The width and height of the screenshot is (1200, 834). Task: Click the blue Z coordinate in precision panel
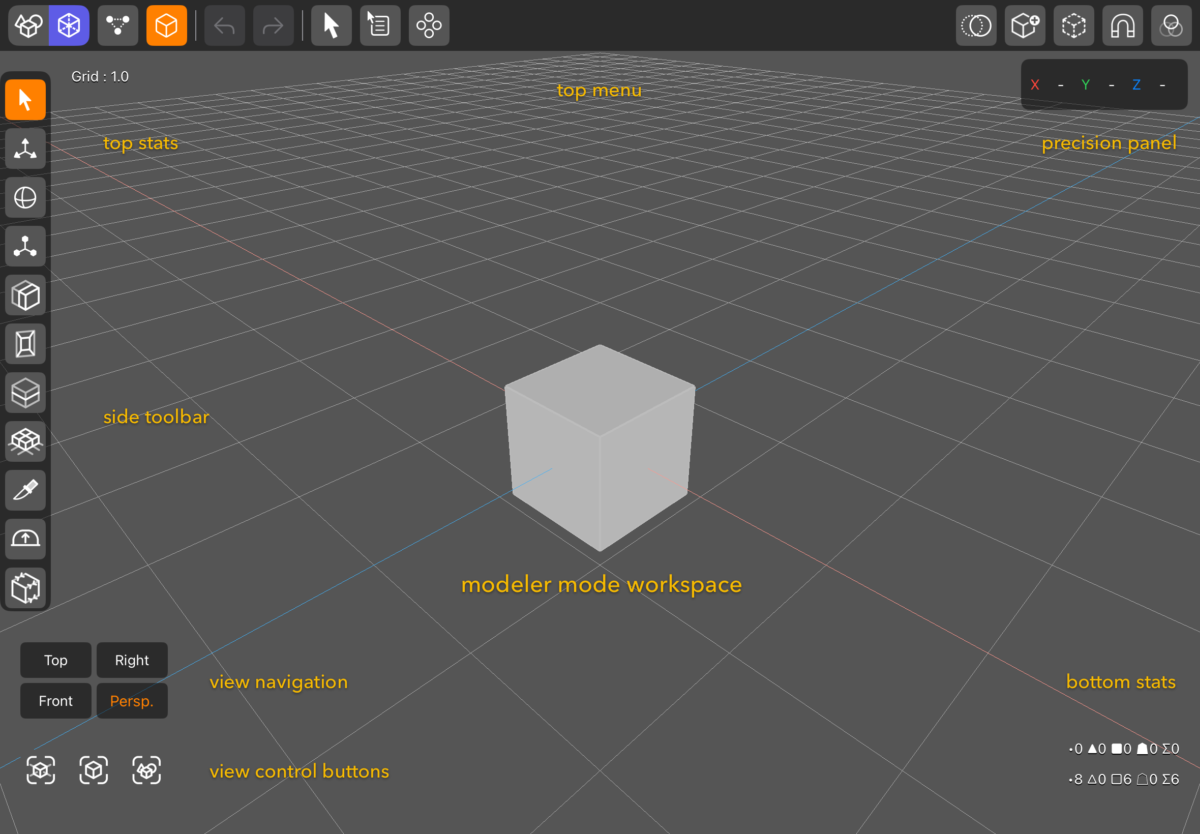pyautogui.click(x=1137, y=85)
